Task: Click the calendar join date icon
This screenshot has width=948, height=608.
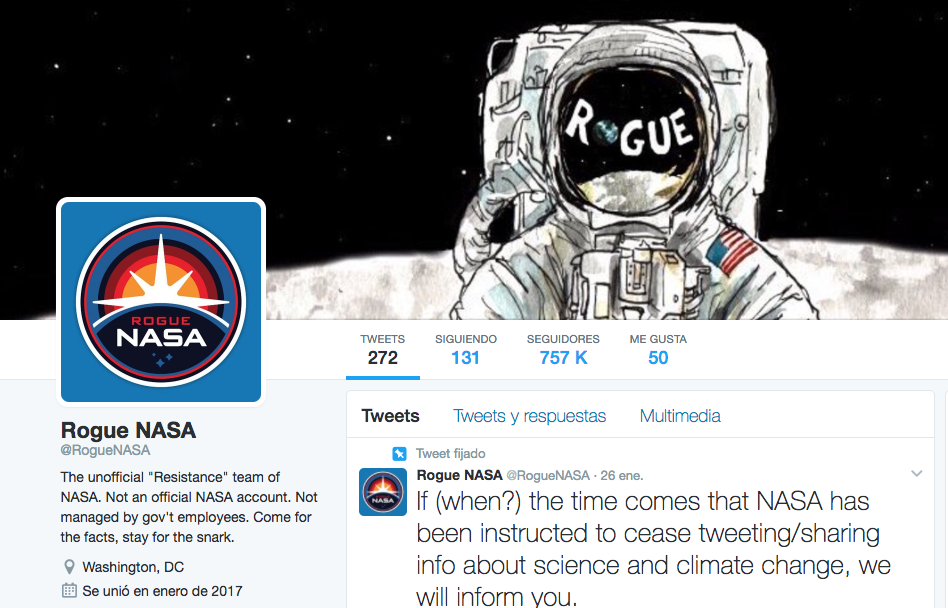Action: 70,590
